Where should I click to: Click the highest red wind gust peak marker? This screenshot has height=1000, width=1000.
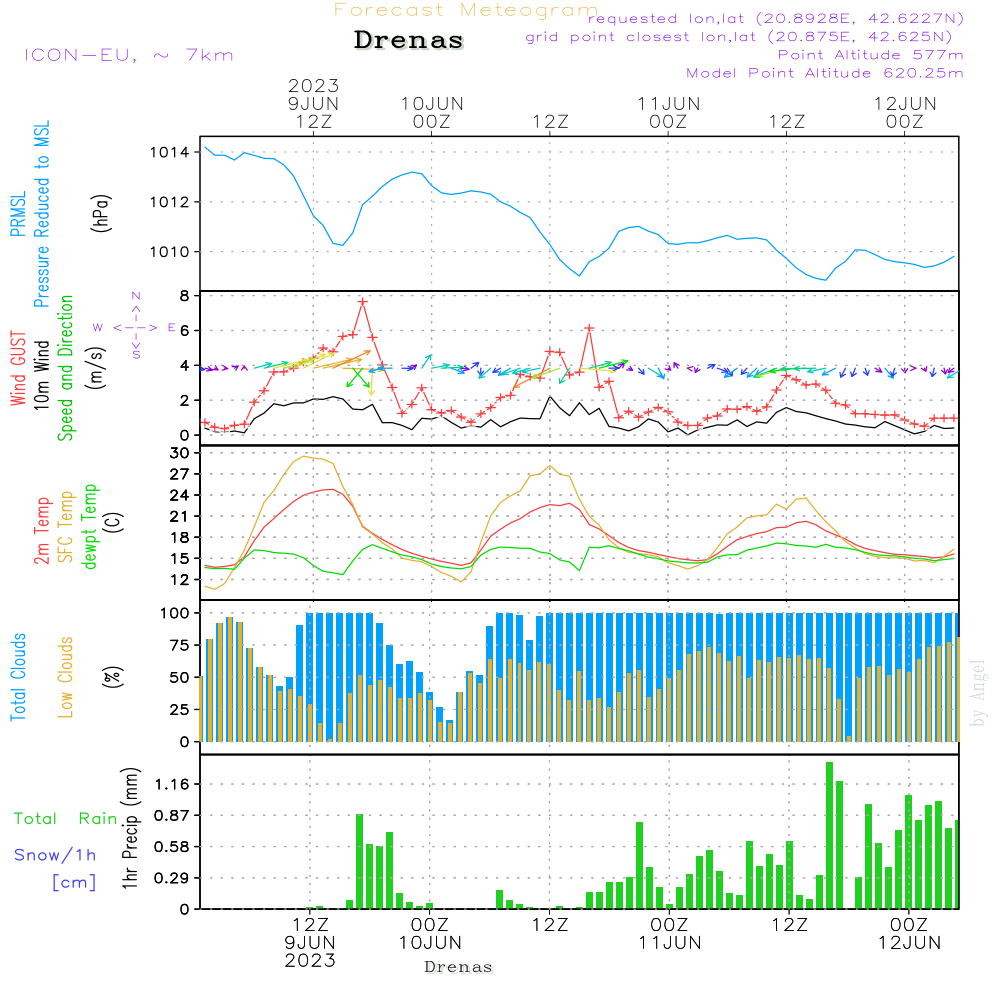pyautogui.click(x=363, y=301)
